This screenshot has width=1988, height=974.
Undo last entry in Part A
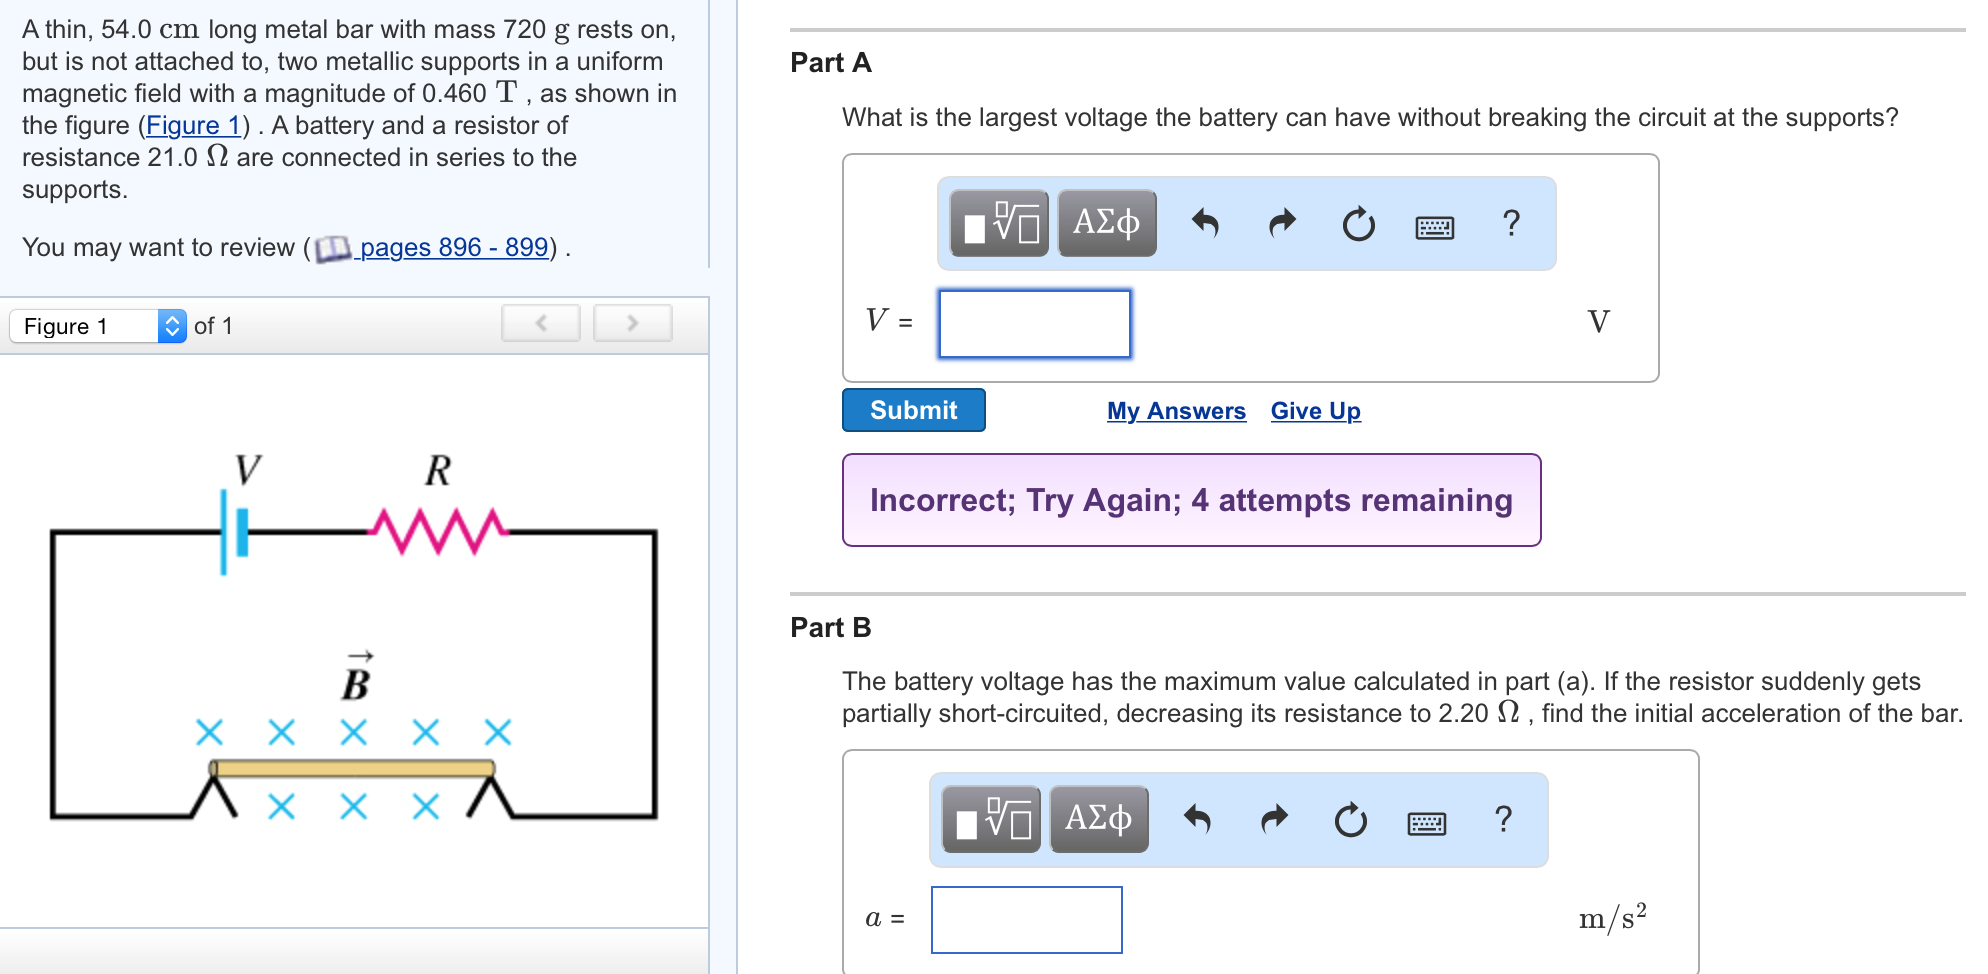[1205, 223]
